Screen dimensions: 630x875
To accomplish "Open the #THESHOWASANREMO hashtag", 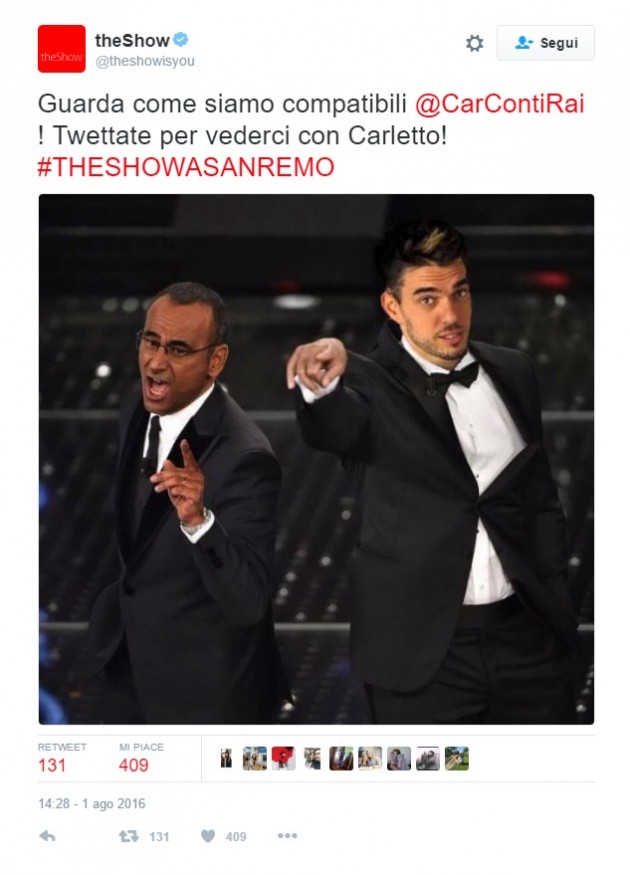I will [186, 167].
